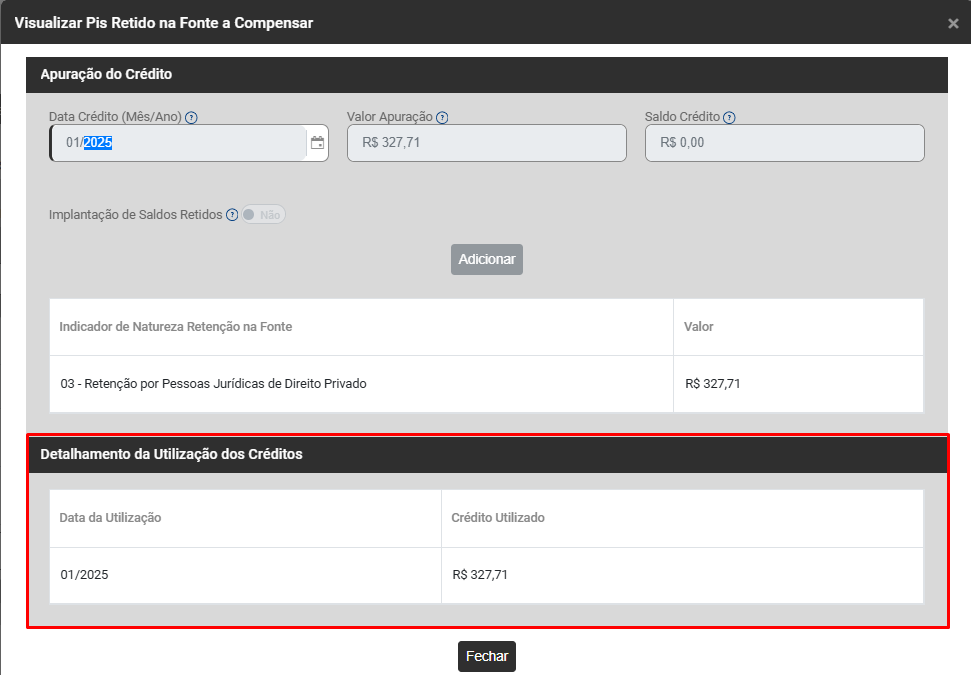This screenshot has height=675, width=971.
Task: Close the modal using the X icon
Action: click(953, 23)
